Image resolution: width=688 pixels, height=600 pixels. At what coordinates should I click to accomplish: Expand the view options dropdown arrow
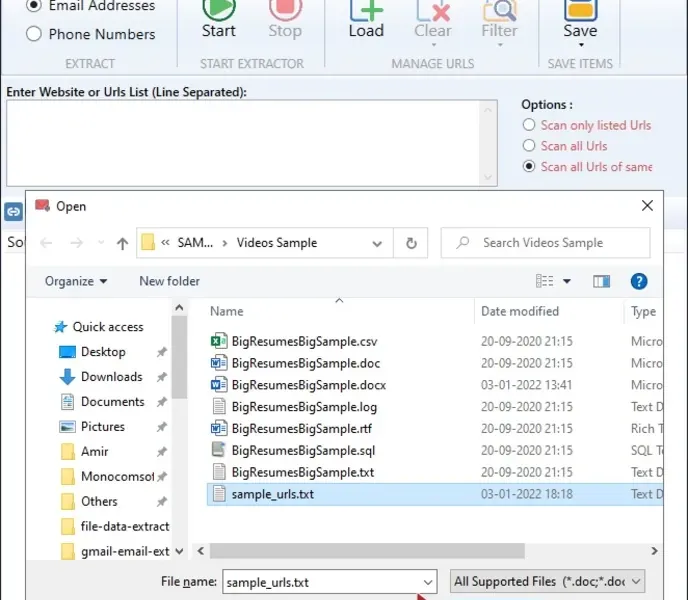point(567,281)
